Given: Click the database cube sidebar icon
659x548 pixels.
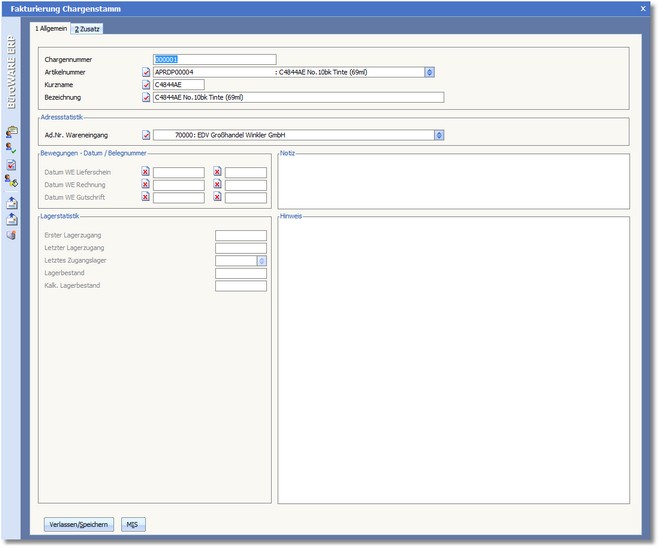Looking at the screenshot, I should tap(11, 235).
